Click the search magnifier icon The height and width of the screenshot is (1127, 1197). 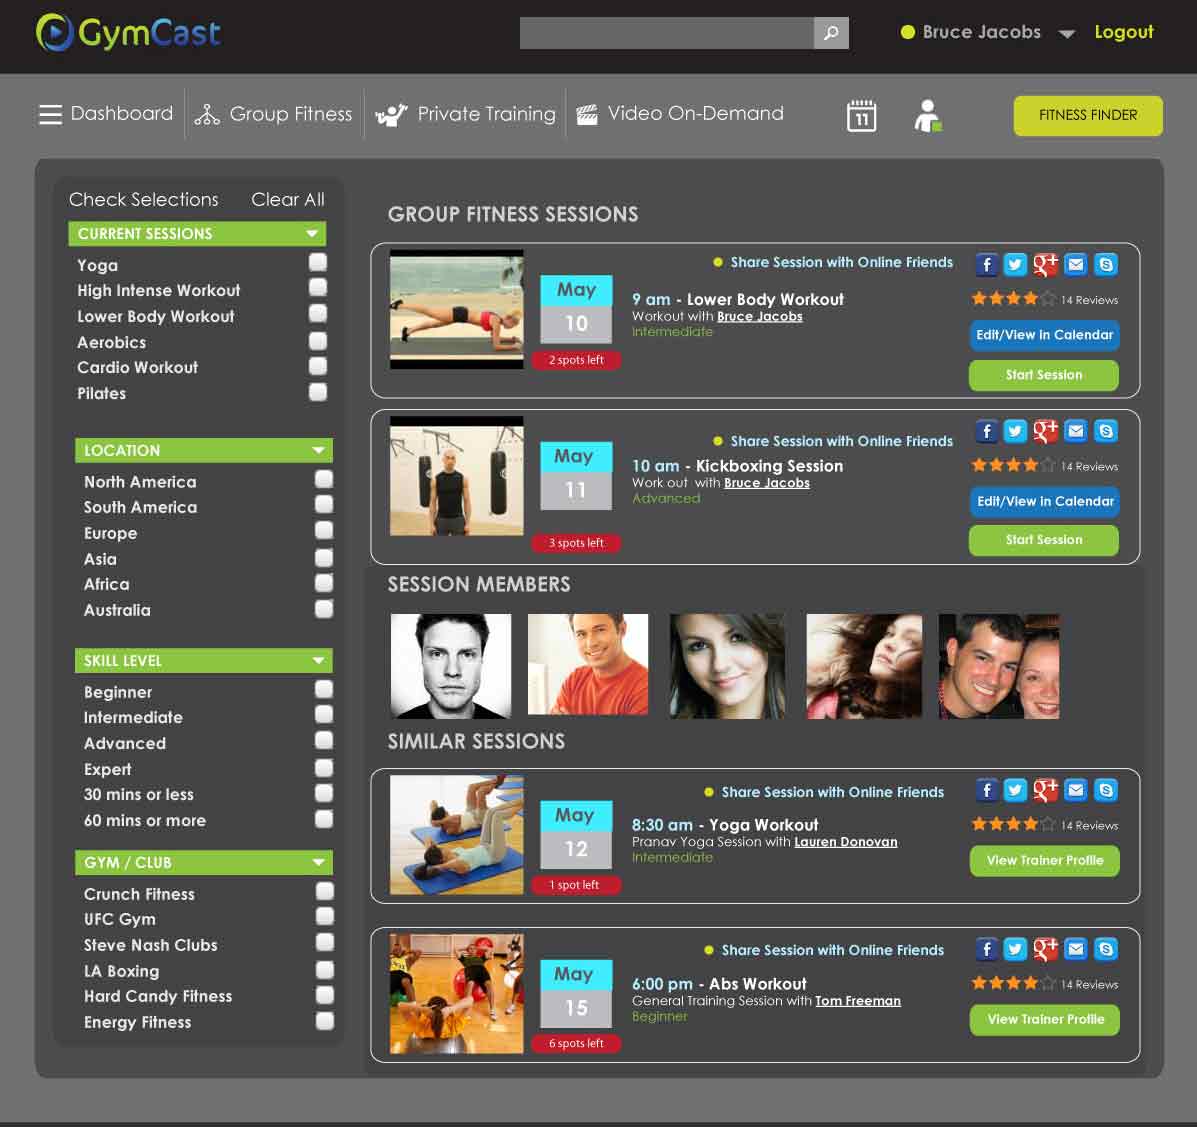coord(831,33)
